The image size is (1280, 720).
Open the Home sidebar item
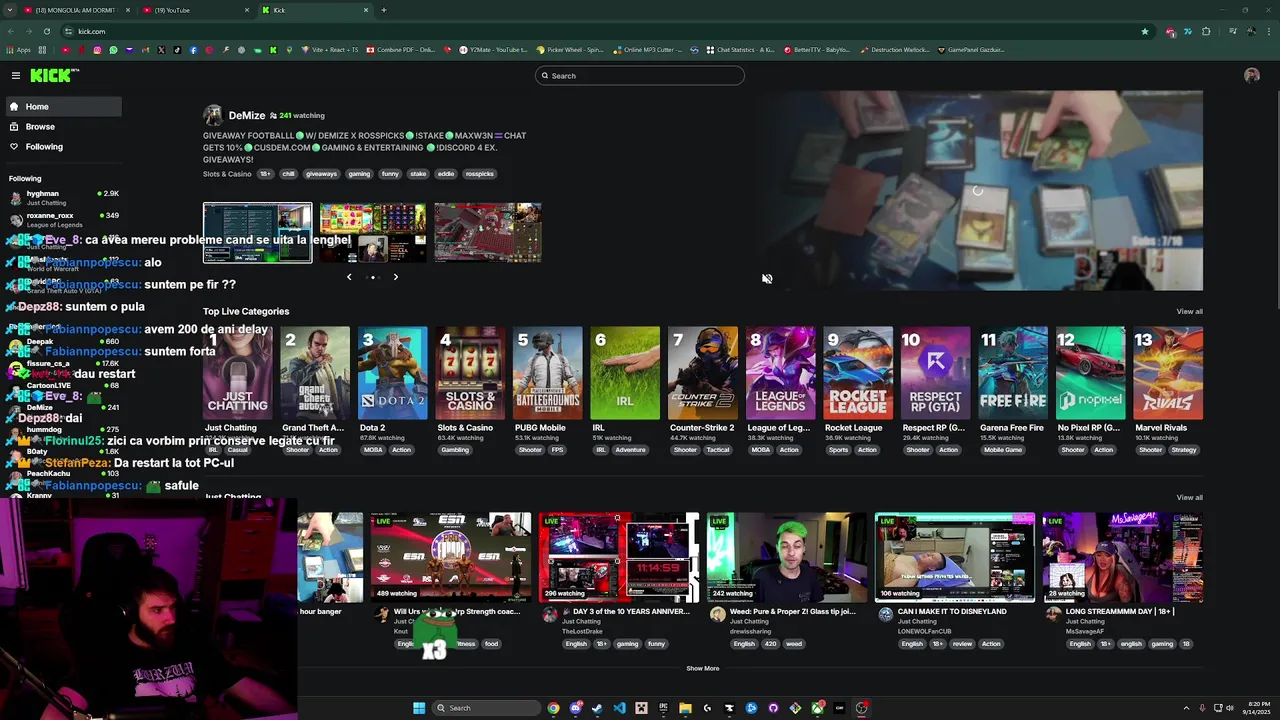tap(62, 106)
